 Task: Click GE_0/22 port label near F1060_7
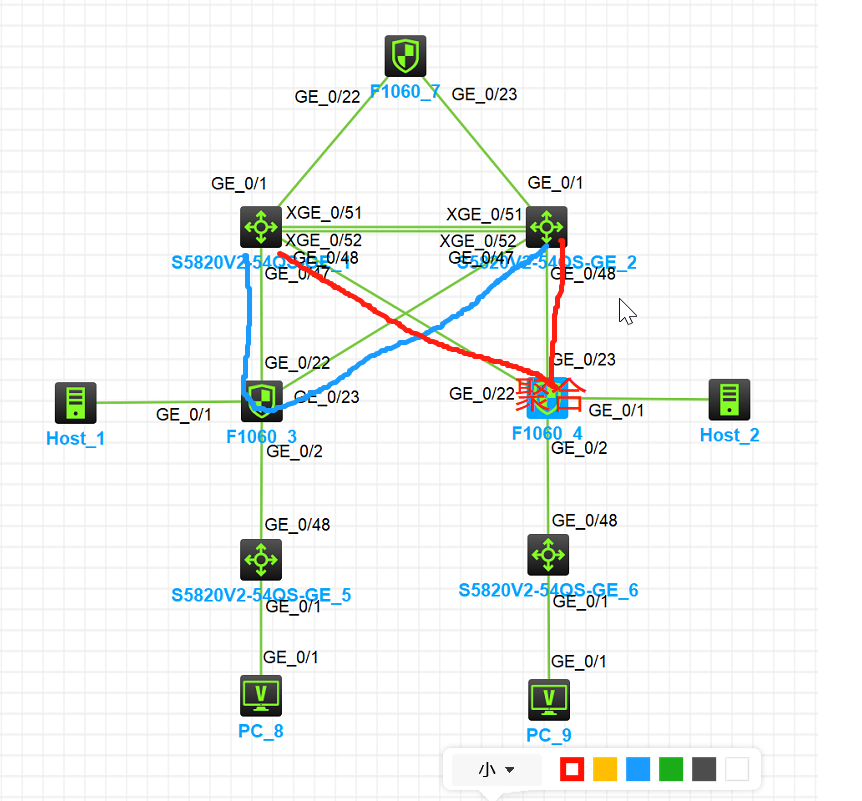click(327, 97)
